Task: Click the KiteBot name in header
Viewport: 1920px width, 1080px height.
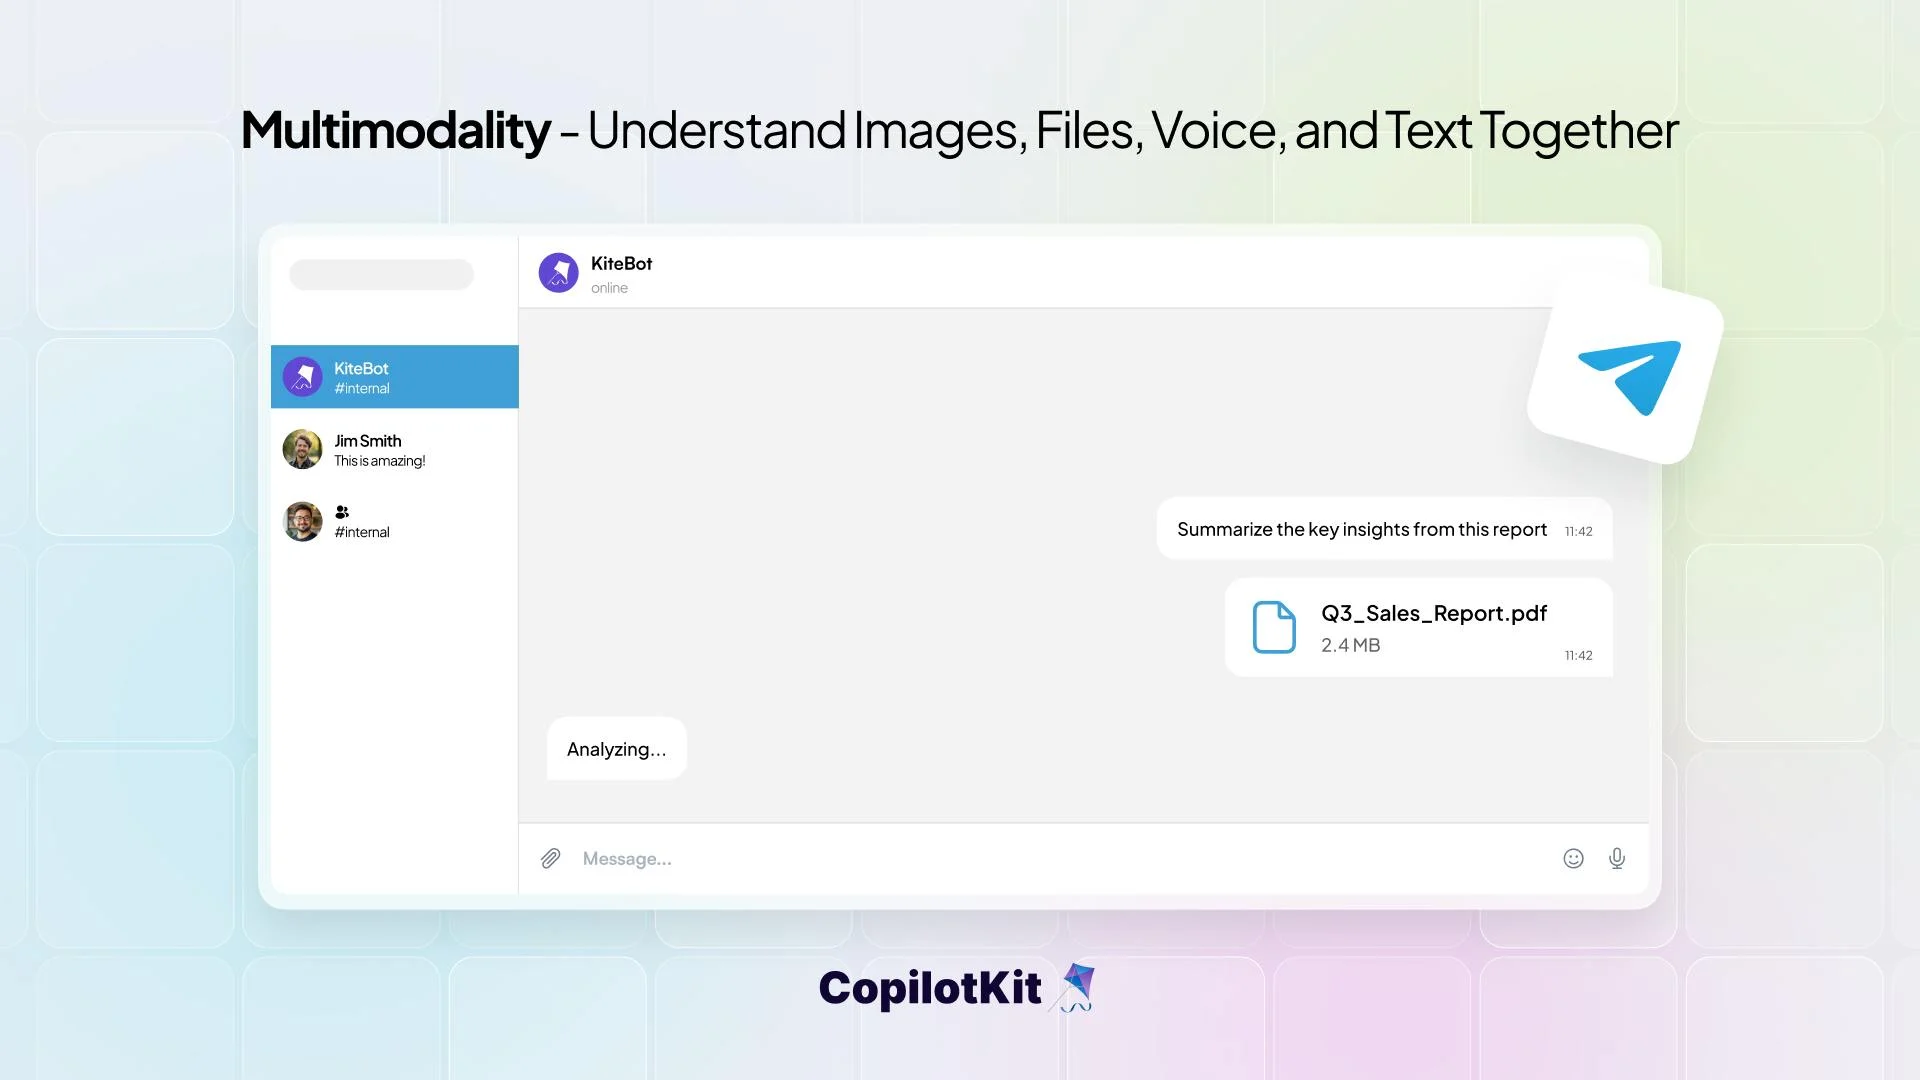Action: (x=621, y=264)
